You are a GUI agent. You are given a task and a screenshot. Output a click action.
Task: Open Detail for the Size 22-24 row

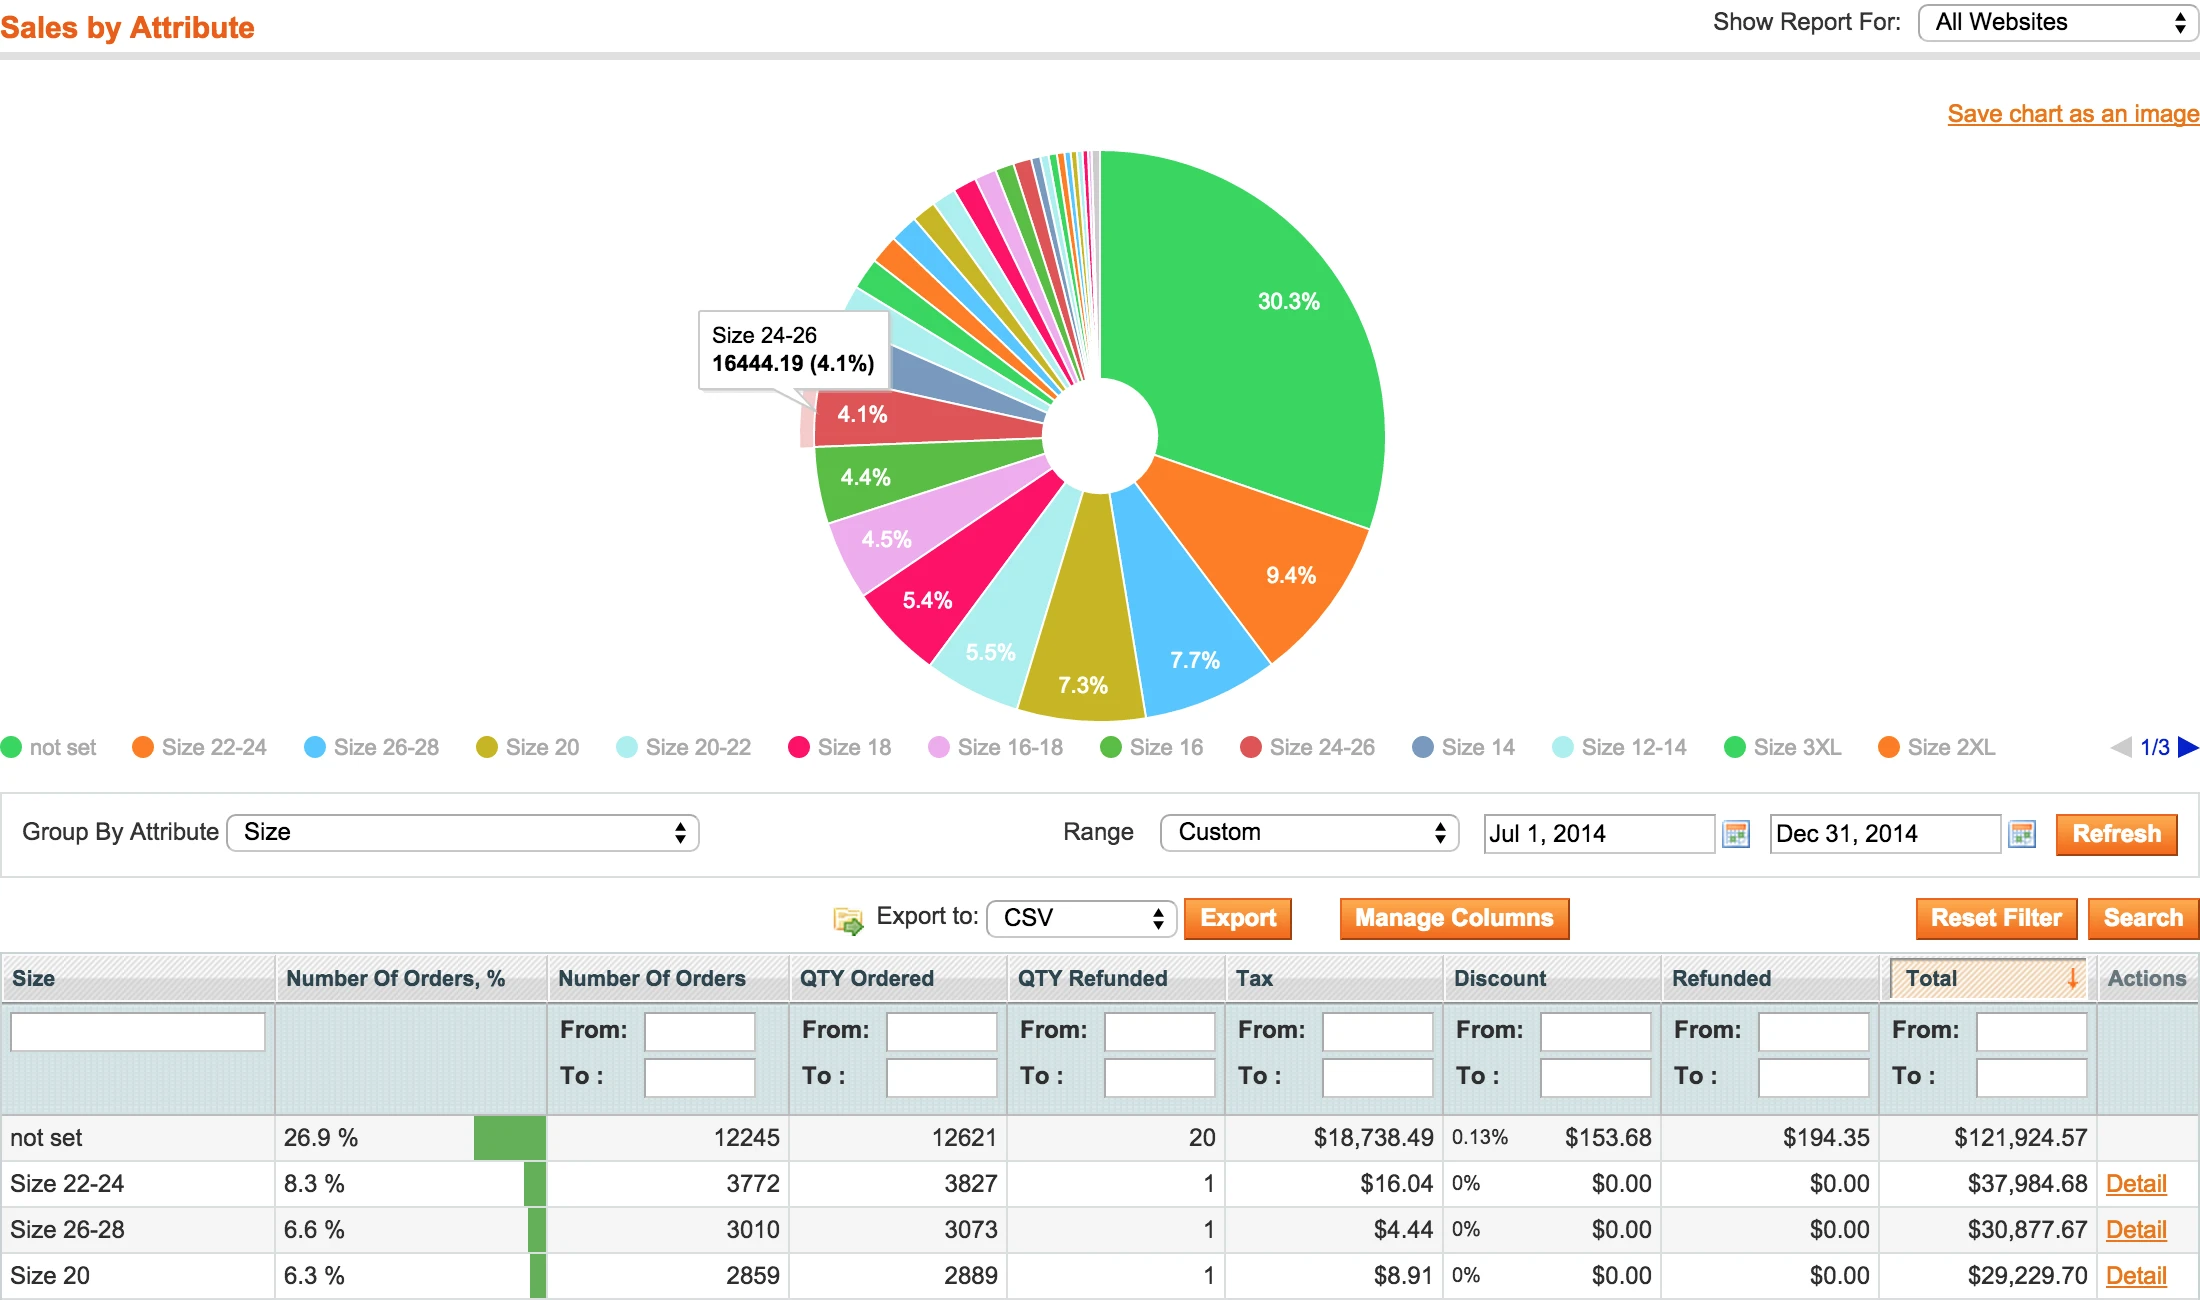tap(2136, 1183)
